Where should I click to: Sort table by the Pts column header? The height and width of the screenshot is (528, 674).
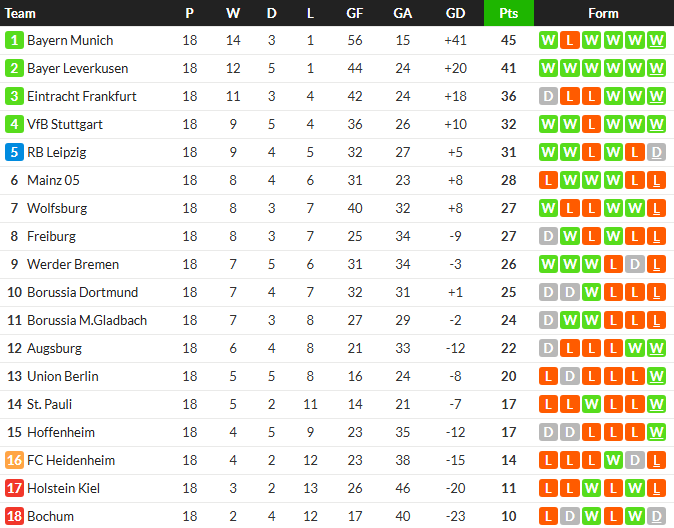(x=508, y=13)
